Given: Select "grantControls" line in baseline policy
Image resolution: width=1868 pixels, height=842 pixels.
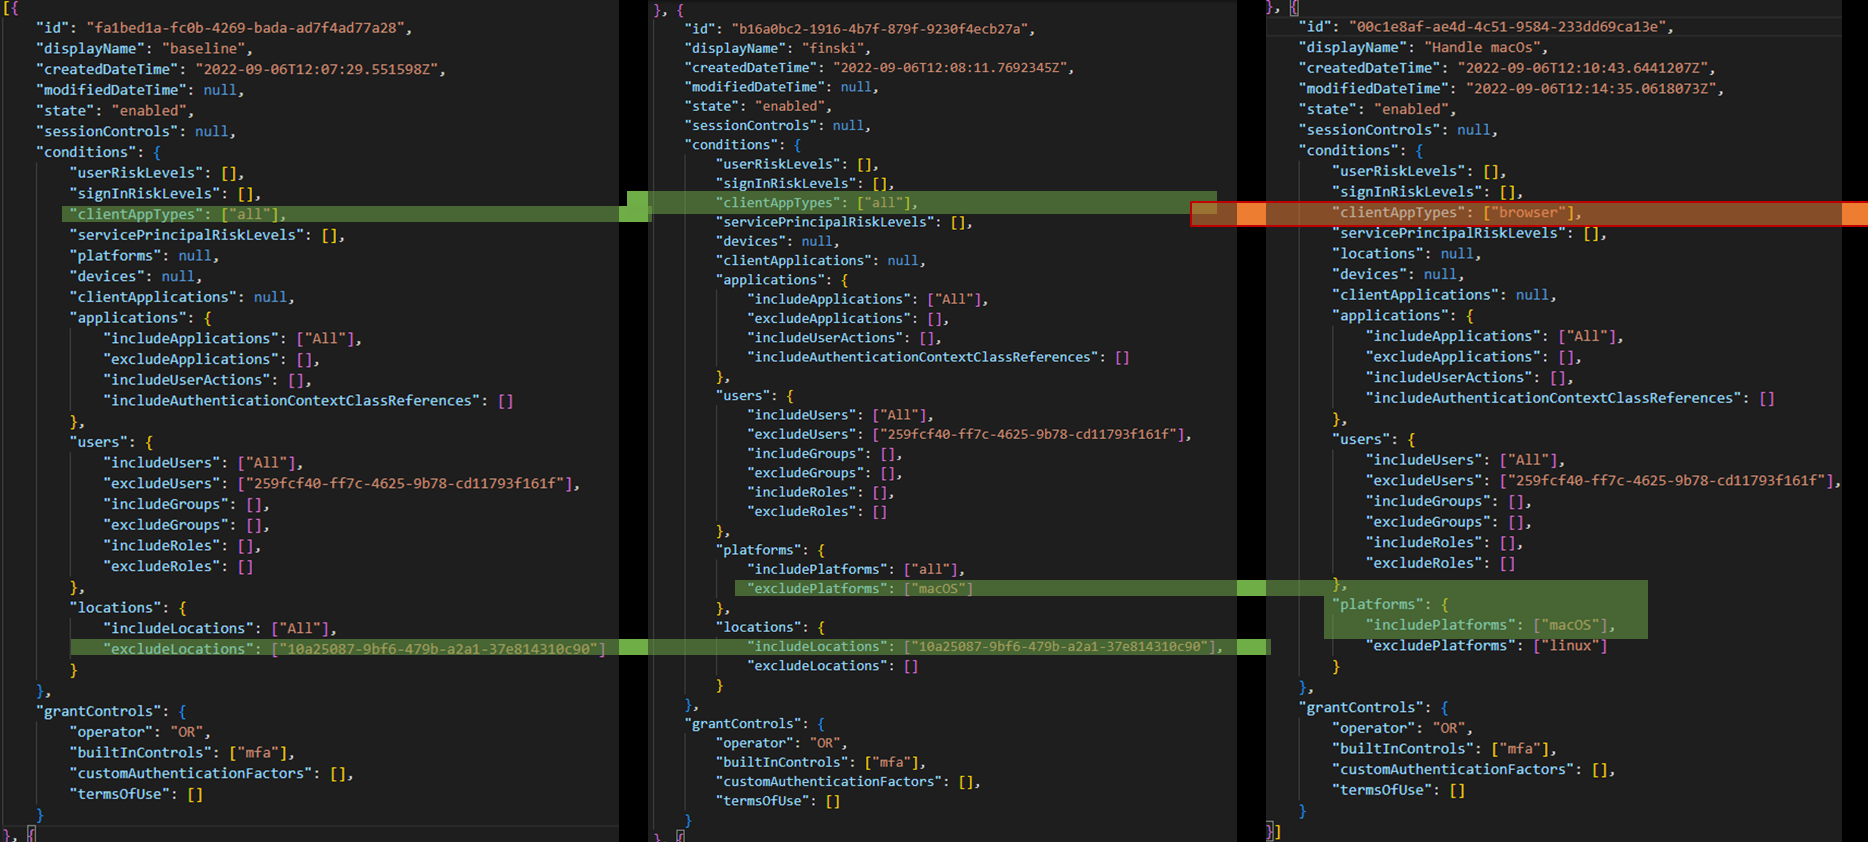Looking at the screenshot, I should pyautogui.click(x=111, y=711).
